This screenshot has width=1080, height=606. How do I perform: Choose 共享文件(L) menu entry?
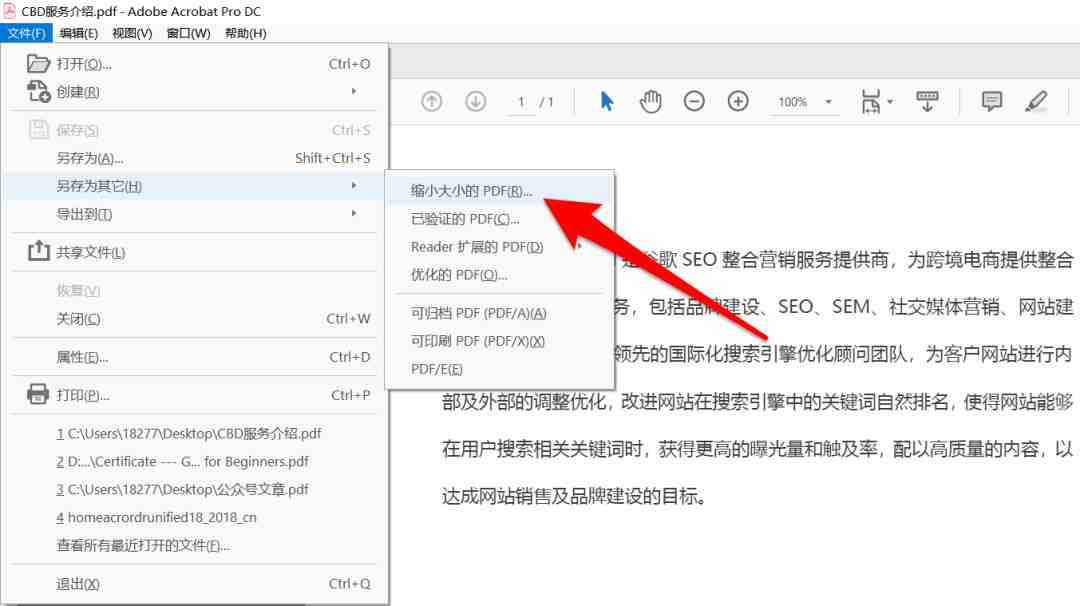195,252
